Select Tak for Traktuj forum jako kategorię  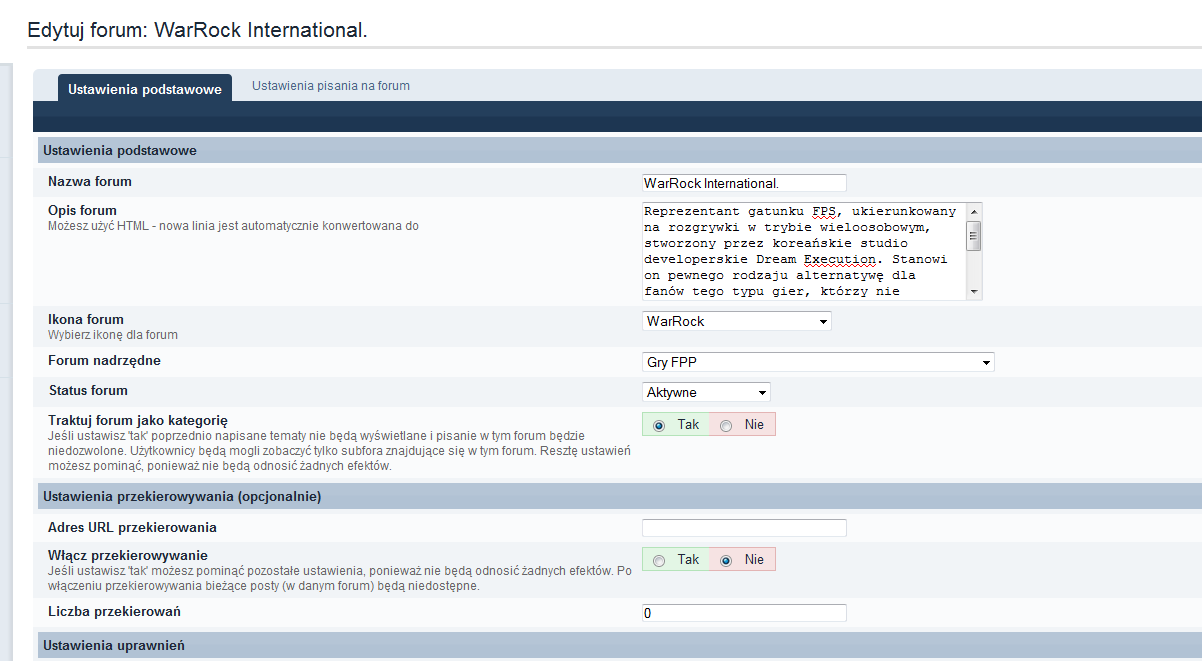[659, 425]
